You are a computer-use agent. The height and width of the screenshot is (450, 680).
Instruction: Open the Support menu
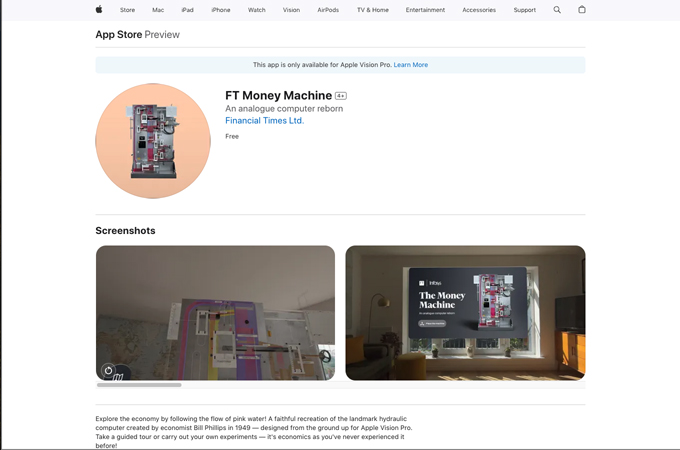[525, 10]
